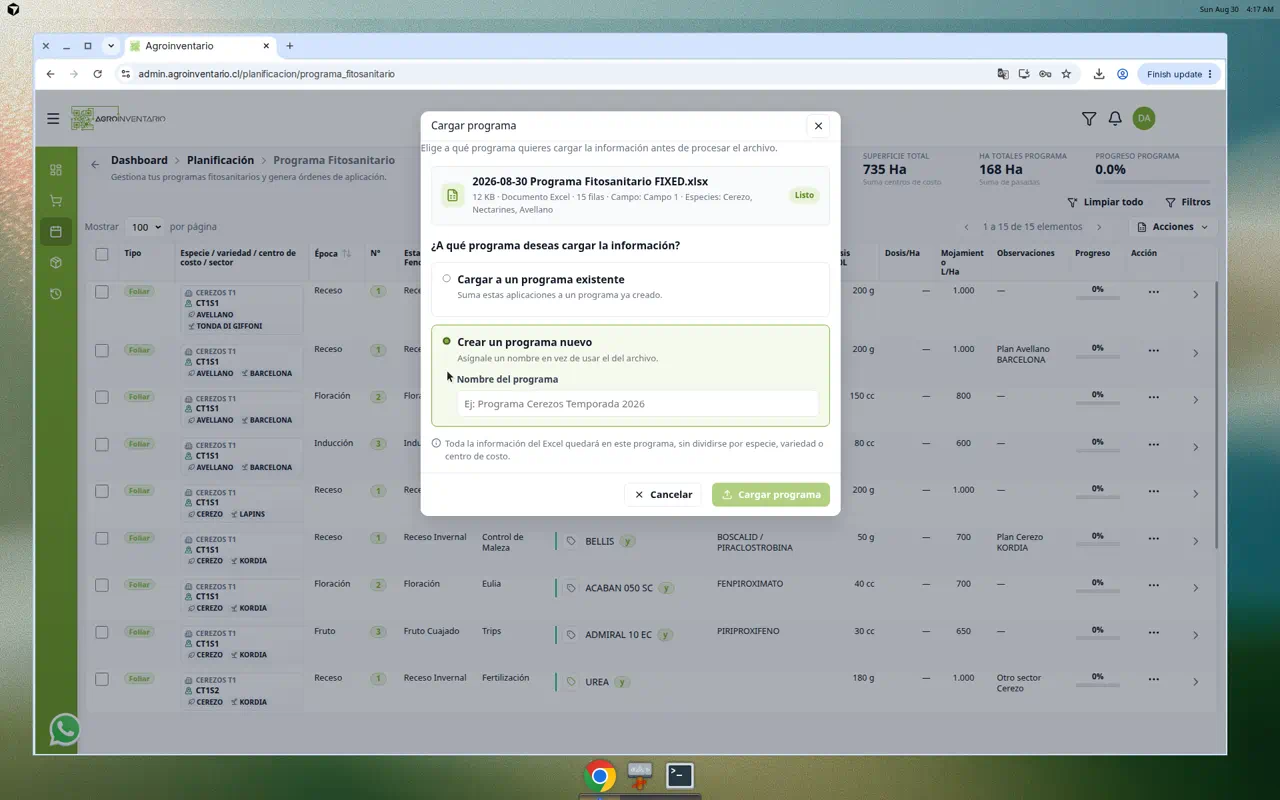
Task: Open Terminal from the dock
Action: [680, 775]
